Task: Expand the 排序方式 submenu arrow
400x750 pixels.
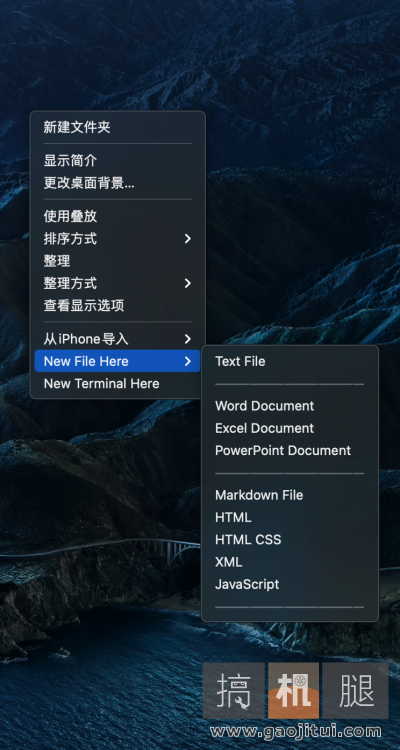Action: click(188, 239)
